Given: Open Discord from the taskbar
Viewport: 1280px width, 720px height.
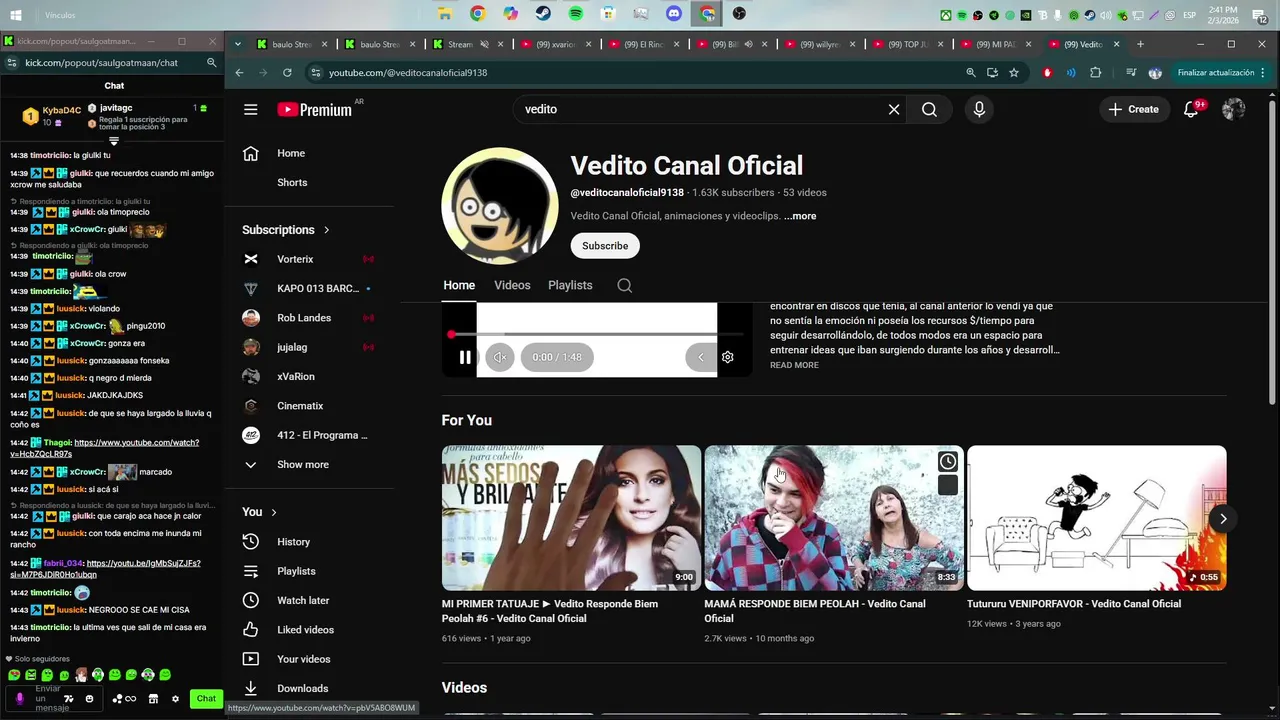Looking at the screenshot, I should click(674, 14).
